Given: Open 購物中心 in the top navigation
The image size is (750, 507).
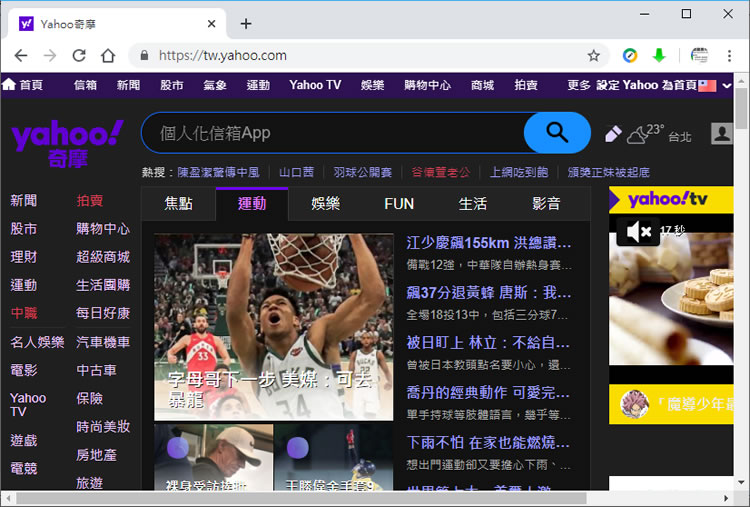Looking at the screenshot, I should coord(427,85).
